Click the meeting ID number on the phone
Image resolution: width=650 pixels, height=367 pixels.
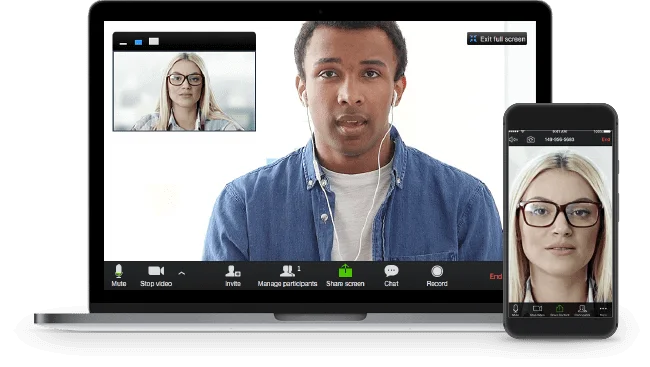559,140
